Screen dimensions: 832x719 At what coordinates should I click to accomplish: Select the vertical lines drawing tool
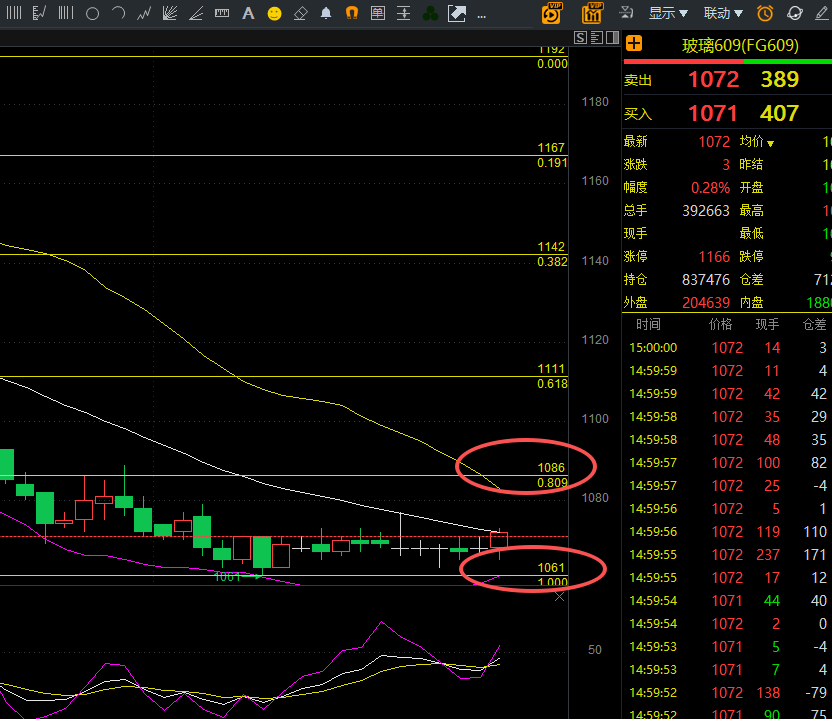tap(14, 13)
